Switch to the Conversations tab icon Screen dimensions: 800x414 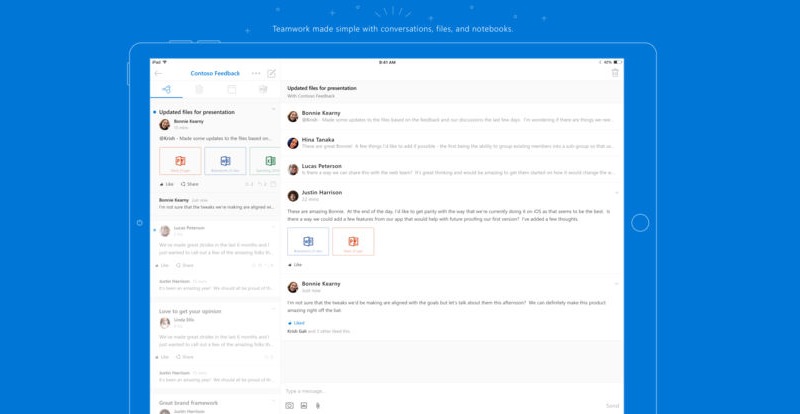tap(166, 89)
